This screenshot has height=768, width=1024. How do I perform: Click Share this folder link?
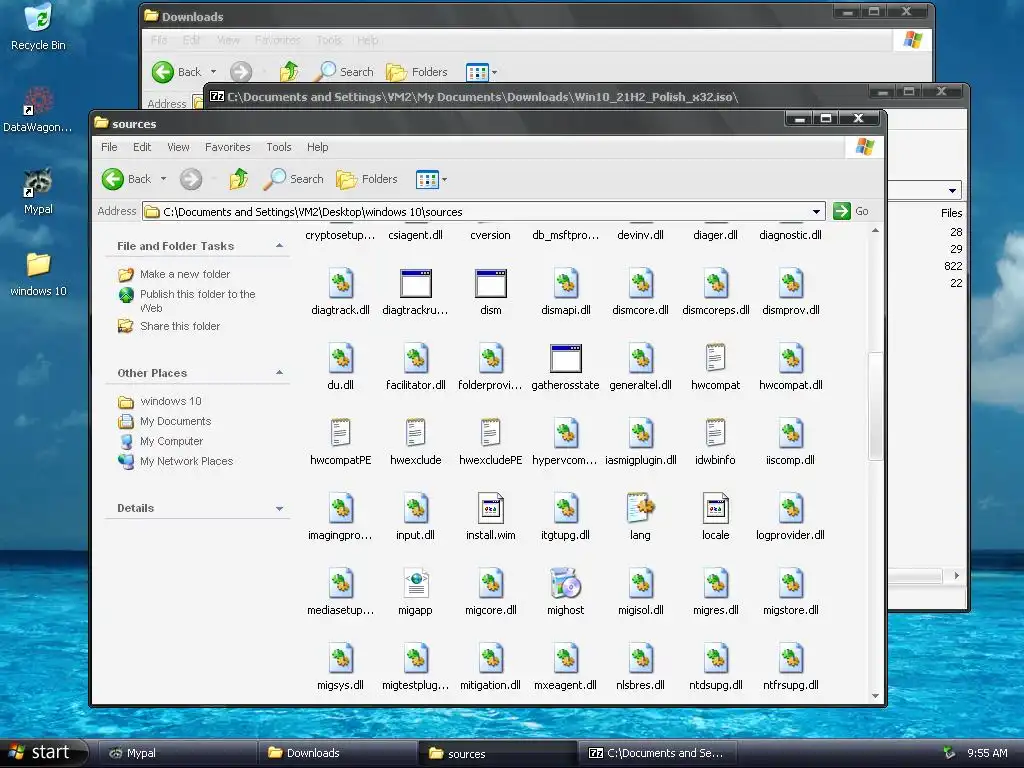180,326
